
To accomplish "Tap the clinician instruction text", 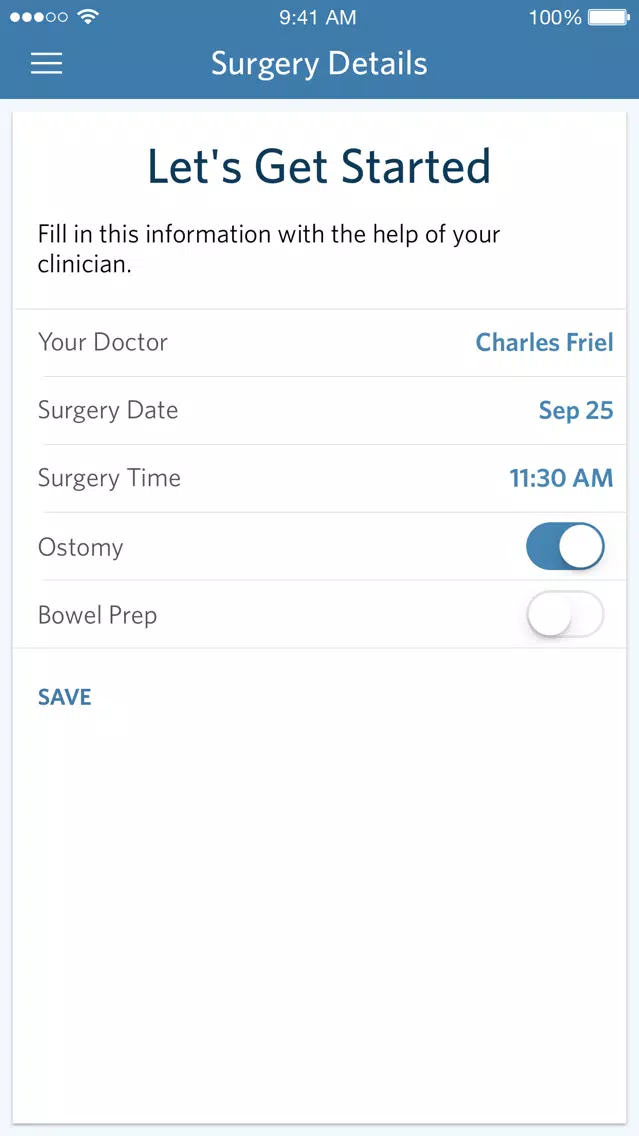I will pyautogui.click(x=269, y=249).
